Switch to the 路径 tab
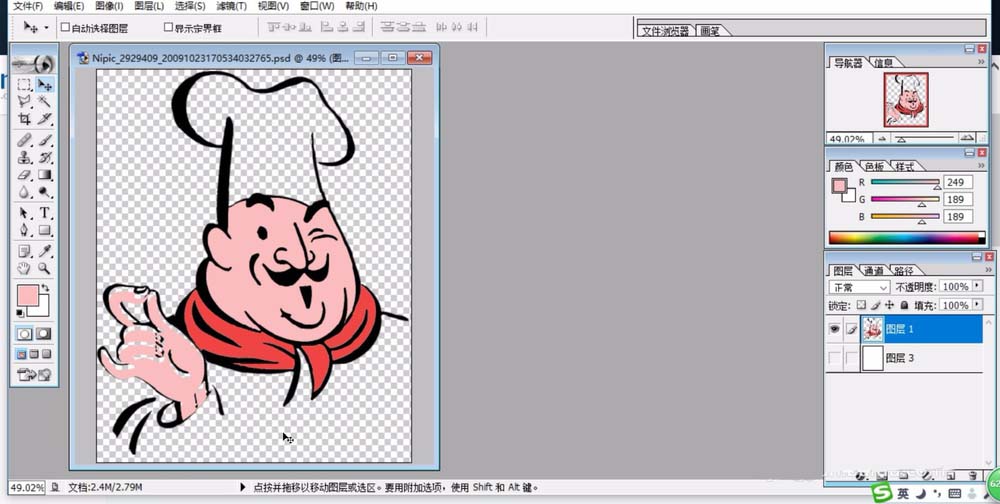 [903, 271]
